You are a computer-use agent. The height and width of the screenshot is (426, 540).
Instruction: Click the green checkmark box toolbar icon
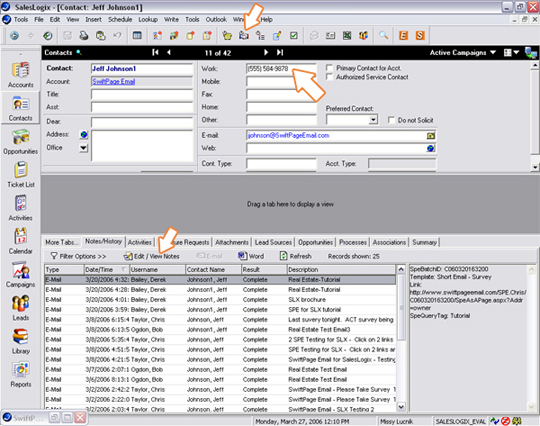point(294,35)
